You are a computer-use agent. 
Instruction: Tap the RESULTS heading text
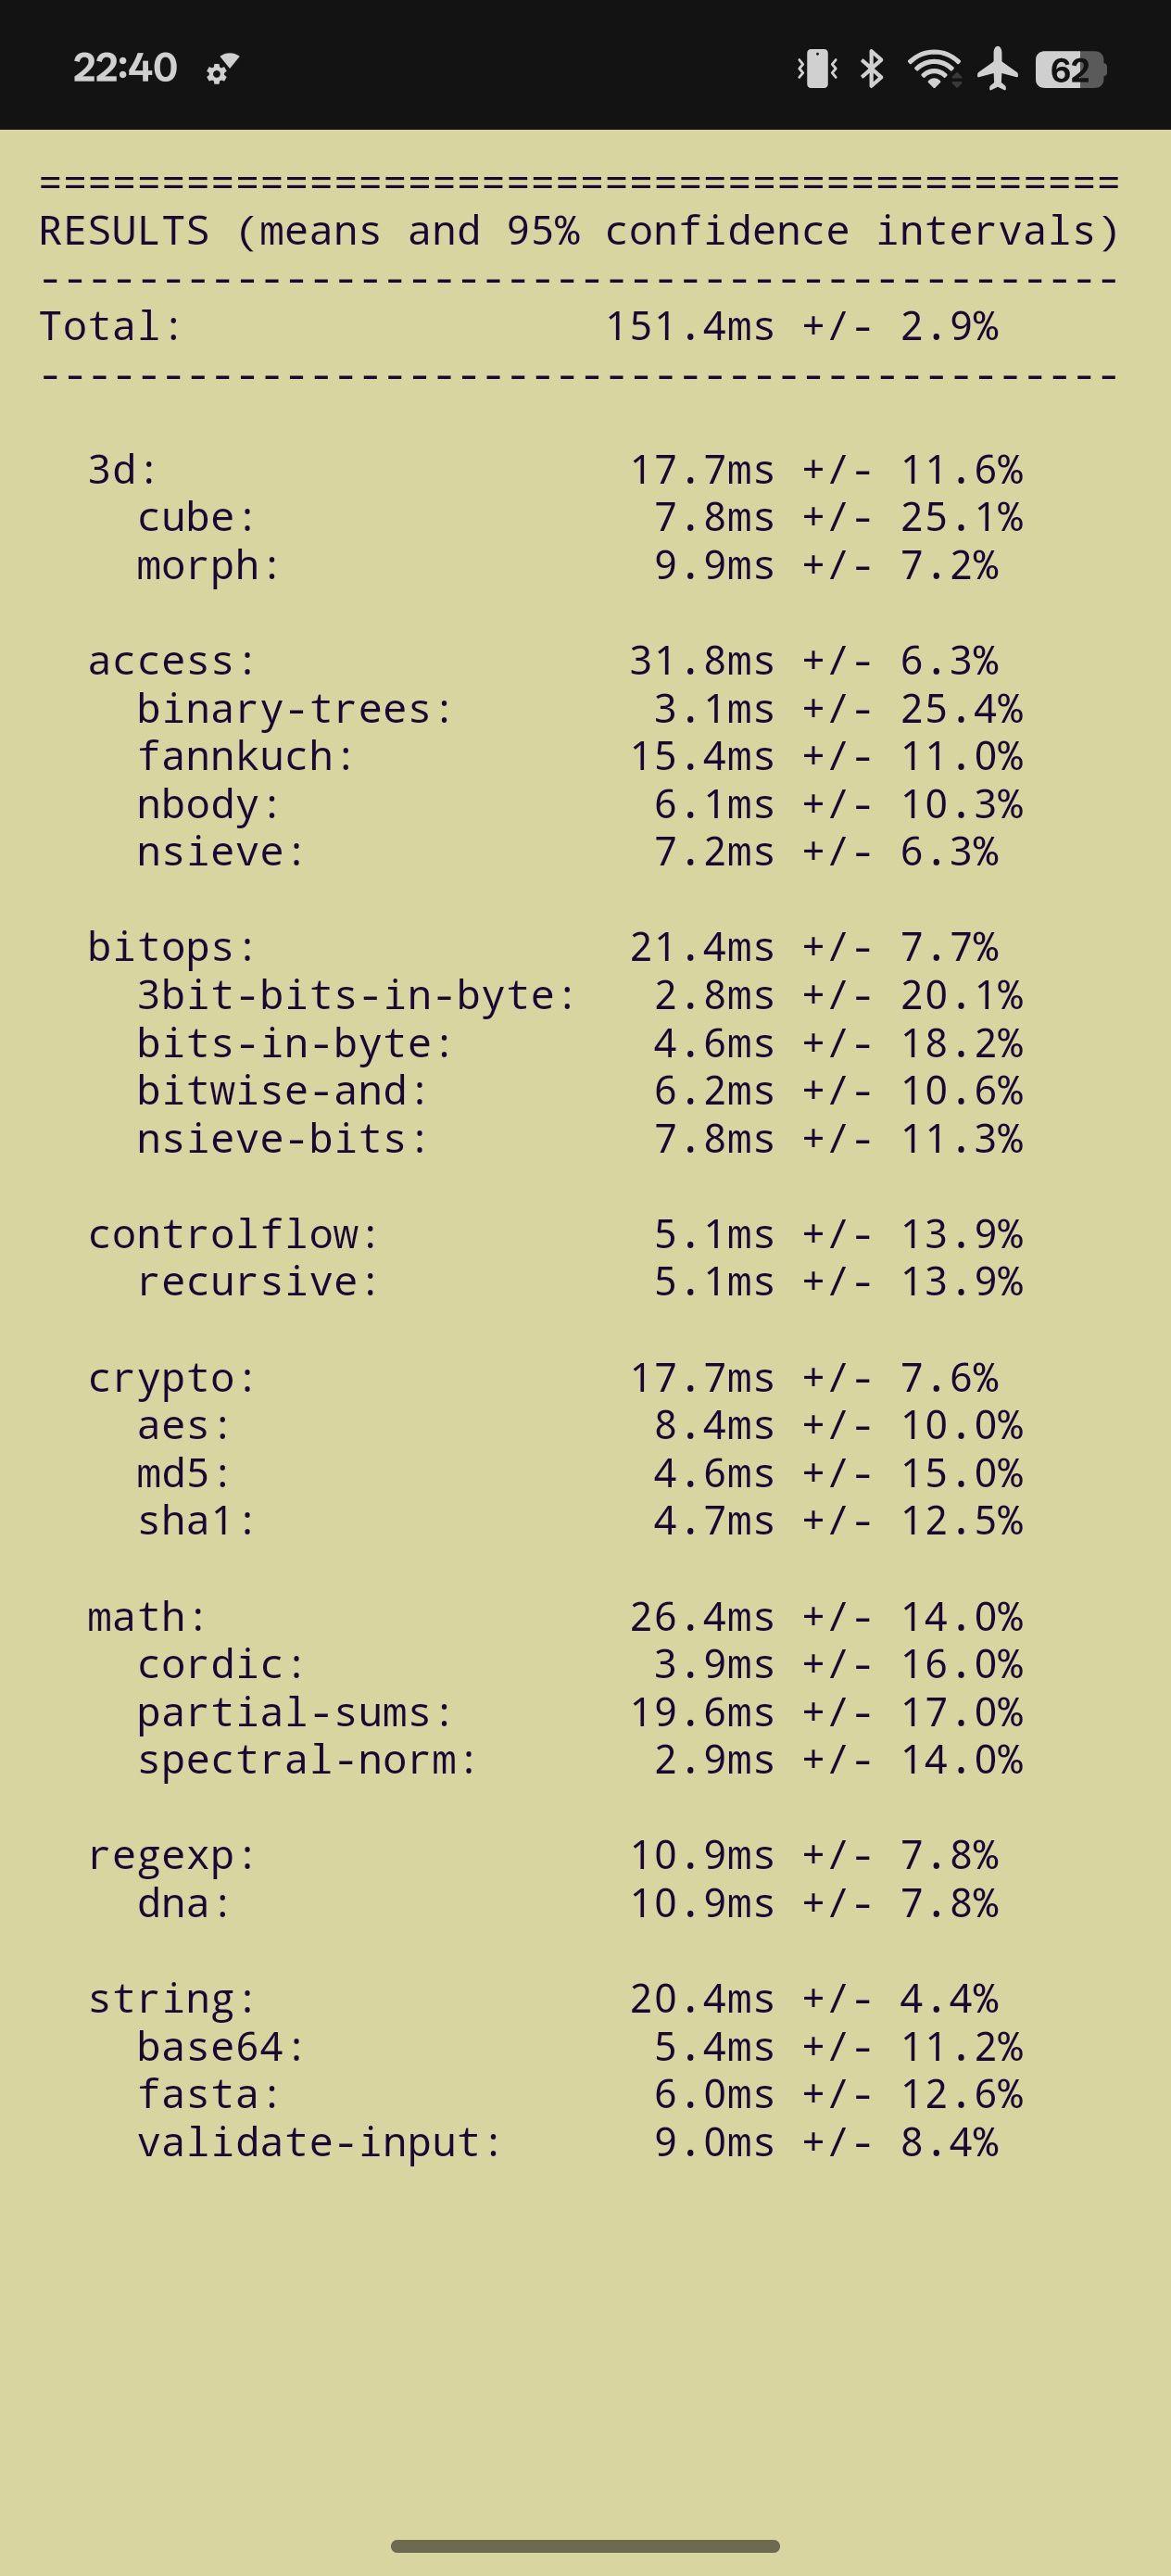point(124,231)
